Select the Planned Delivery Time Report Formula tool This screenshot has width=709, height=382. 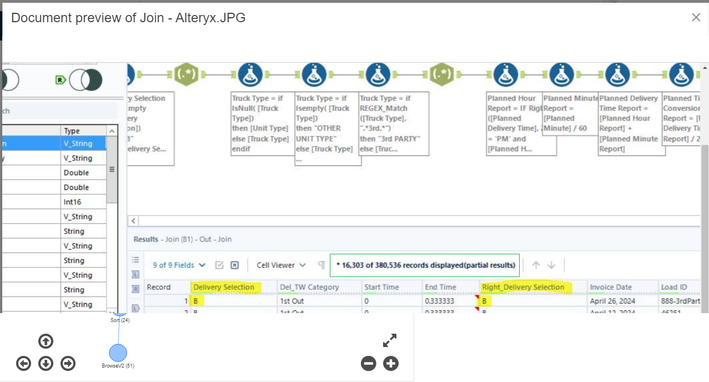(617, 74)
